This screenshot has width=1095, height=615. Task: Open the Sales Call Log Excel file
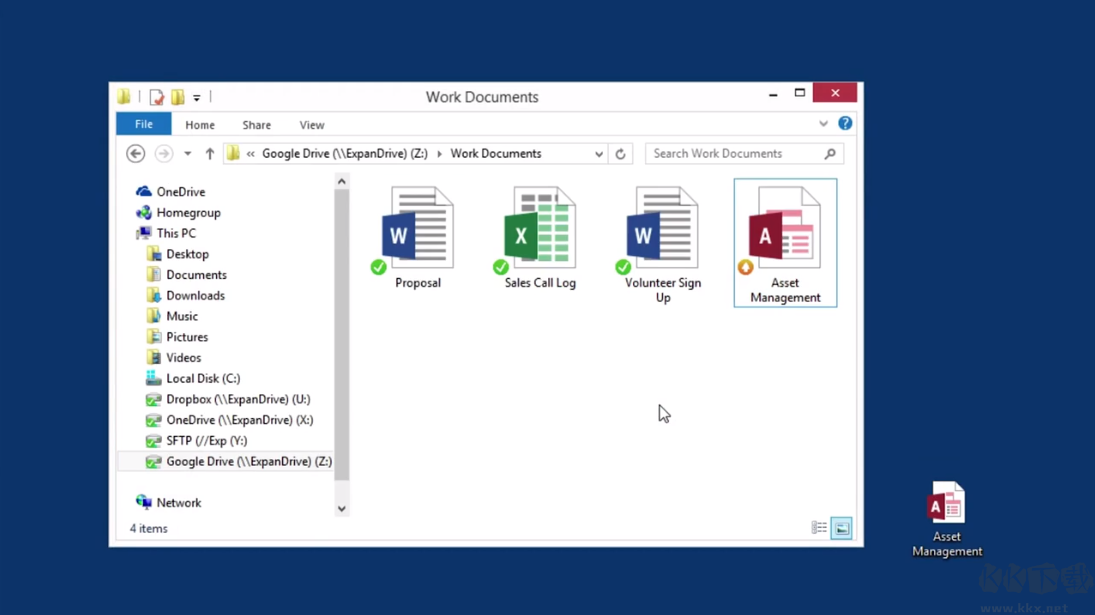[540, 237]
